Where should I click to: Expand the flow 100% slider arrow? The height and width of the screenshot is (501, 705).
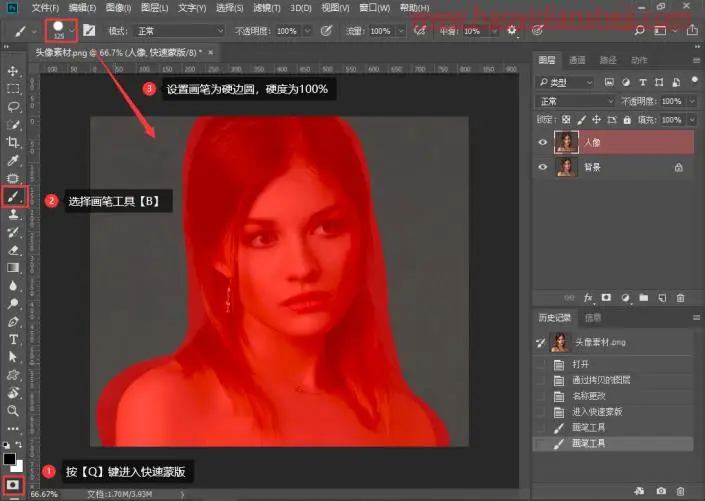pos(401,31)
